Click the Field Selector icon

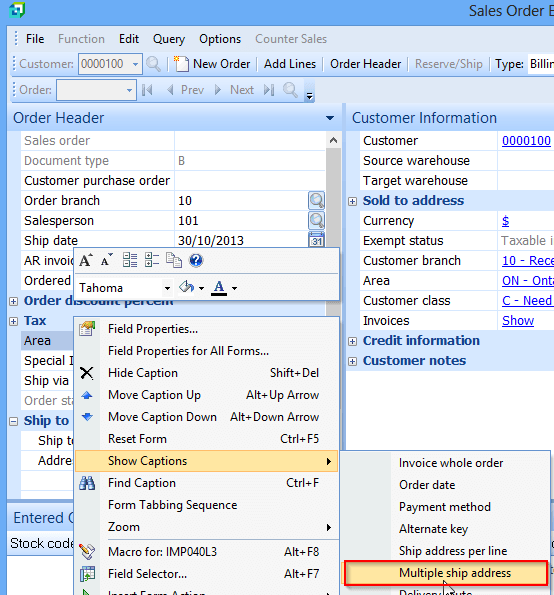pos(87,574)
